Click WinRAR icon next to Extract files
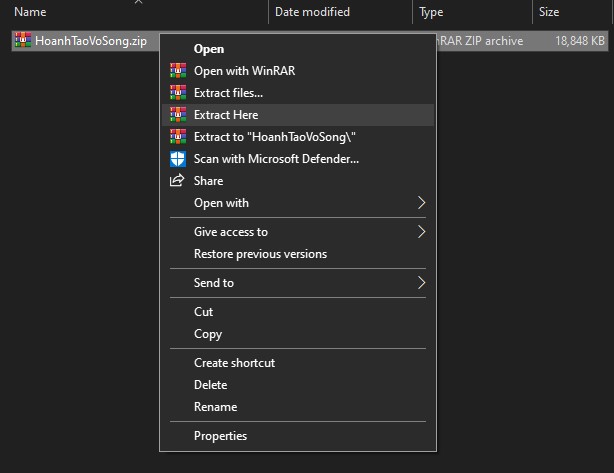 pyautogui.click(x=178, y=93)
